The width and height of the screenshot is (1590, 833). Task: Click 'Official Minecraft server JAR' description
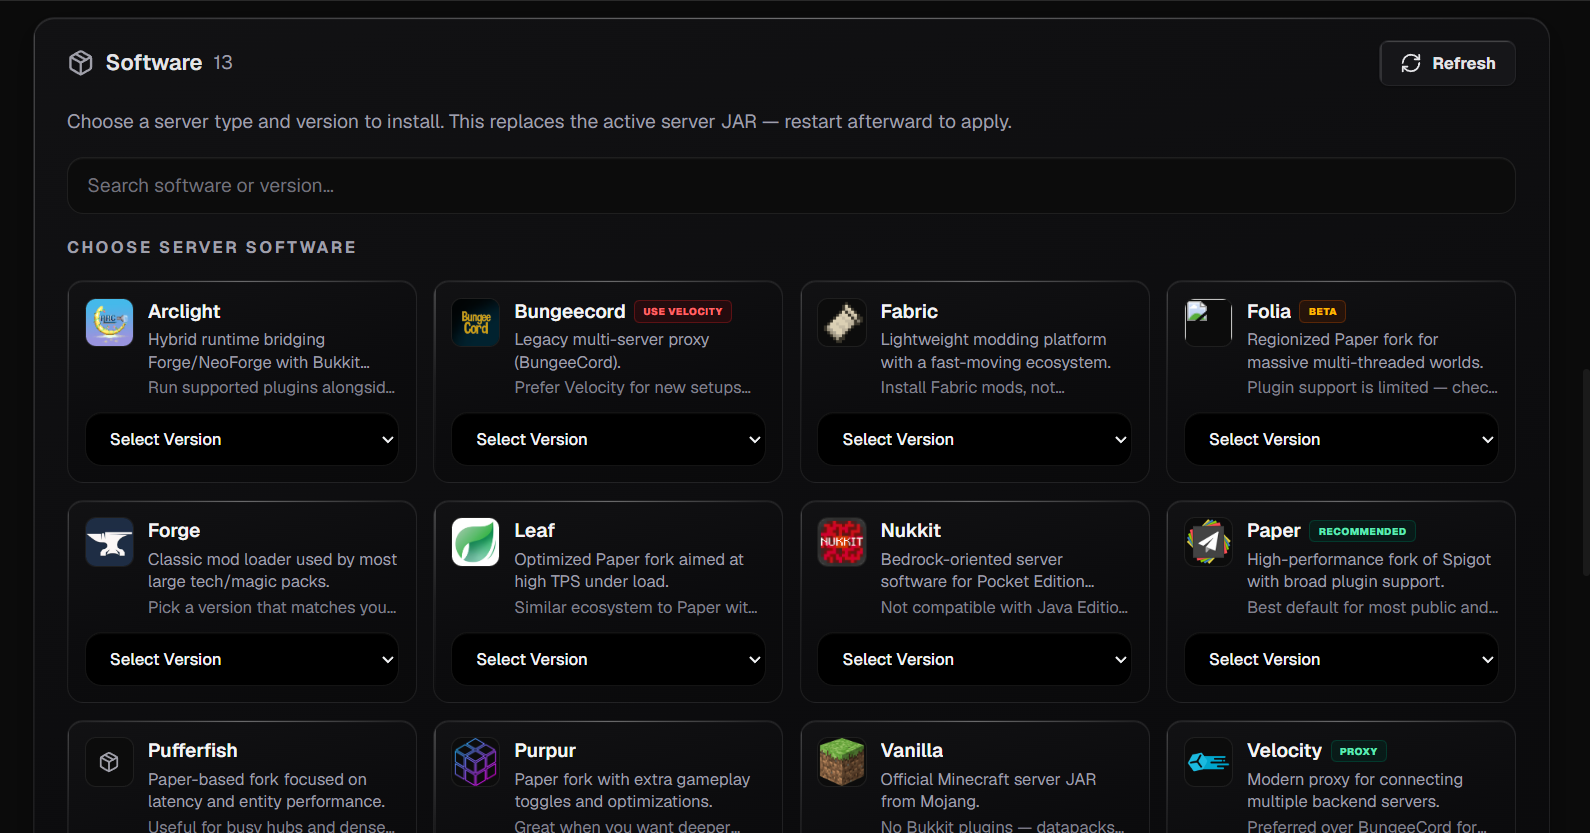[x=988, y=779]
